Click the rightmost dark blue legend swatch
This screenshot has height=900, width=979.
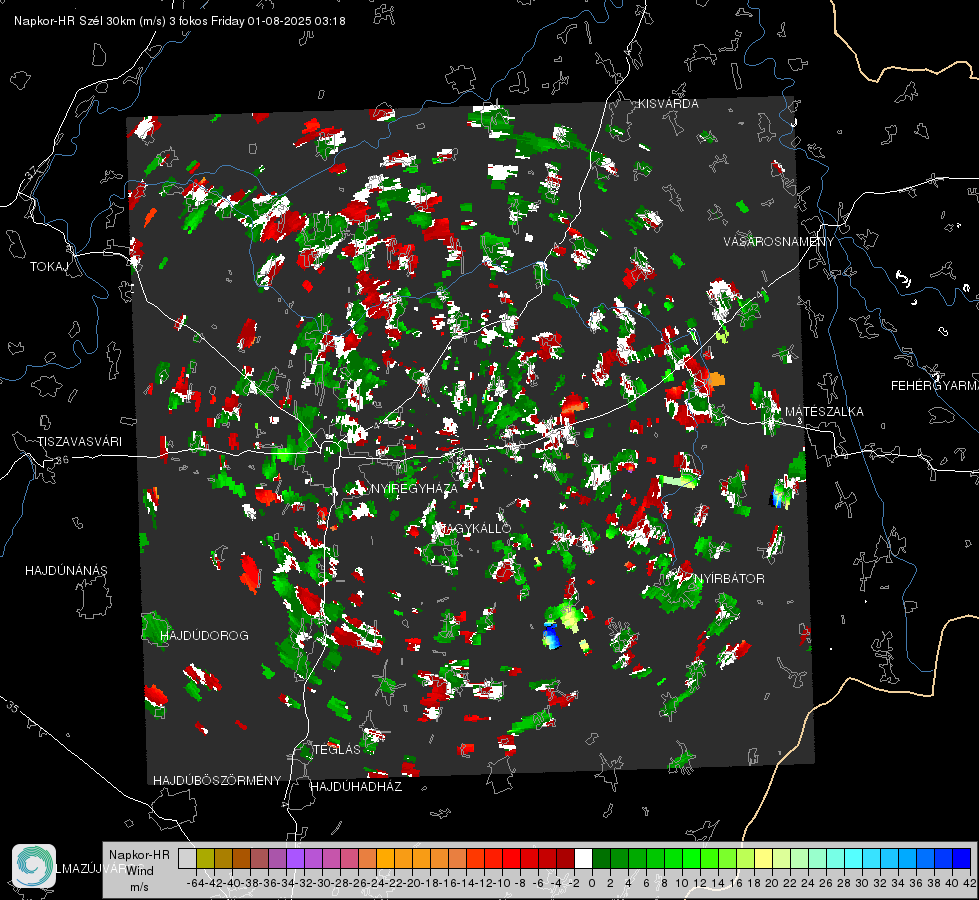(x=962, y=859)
